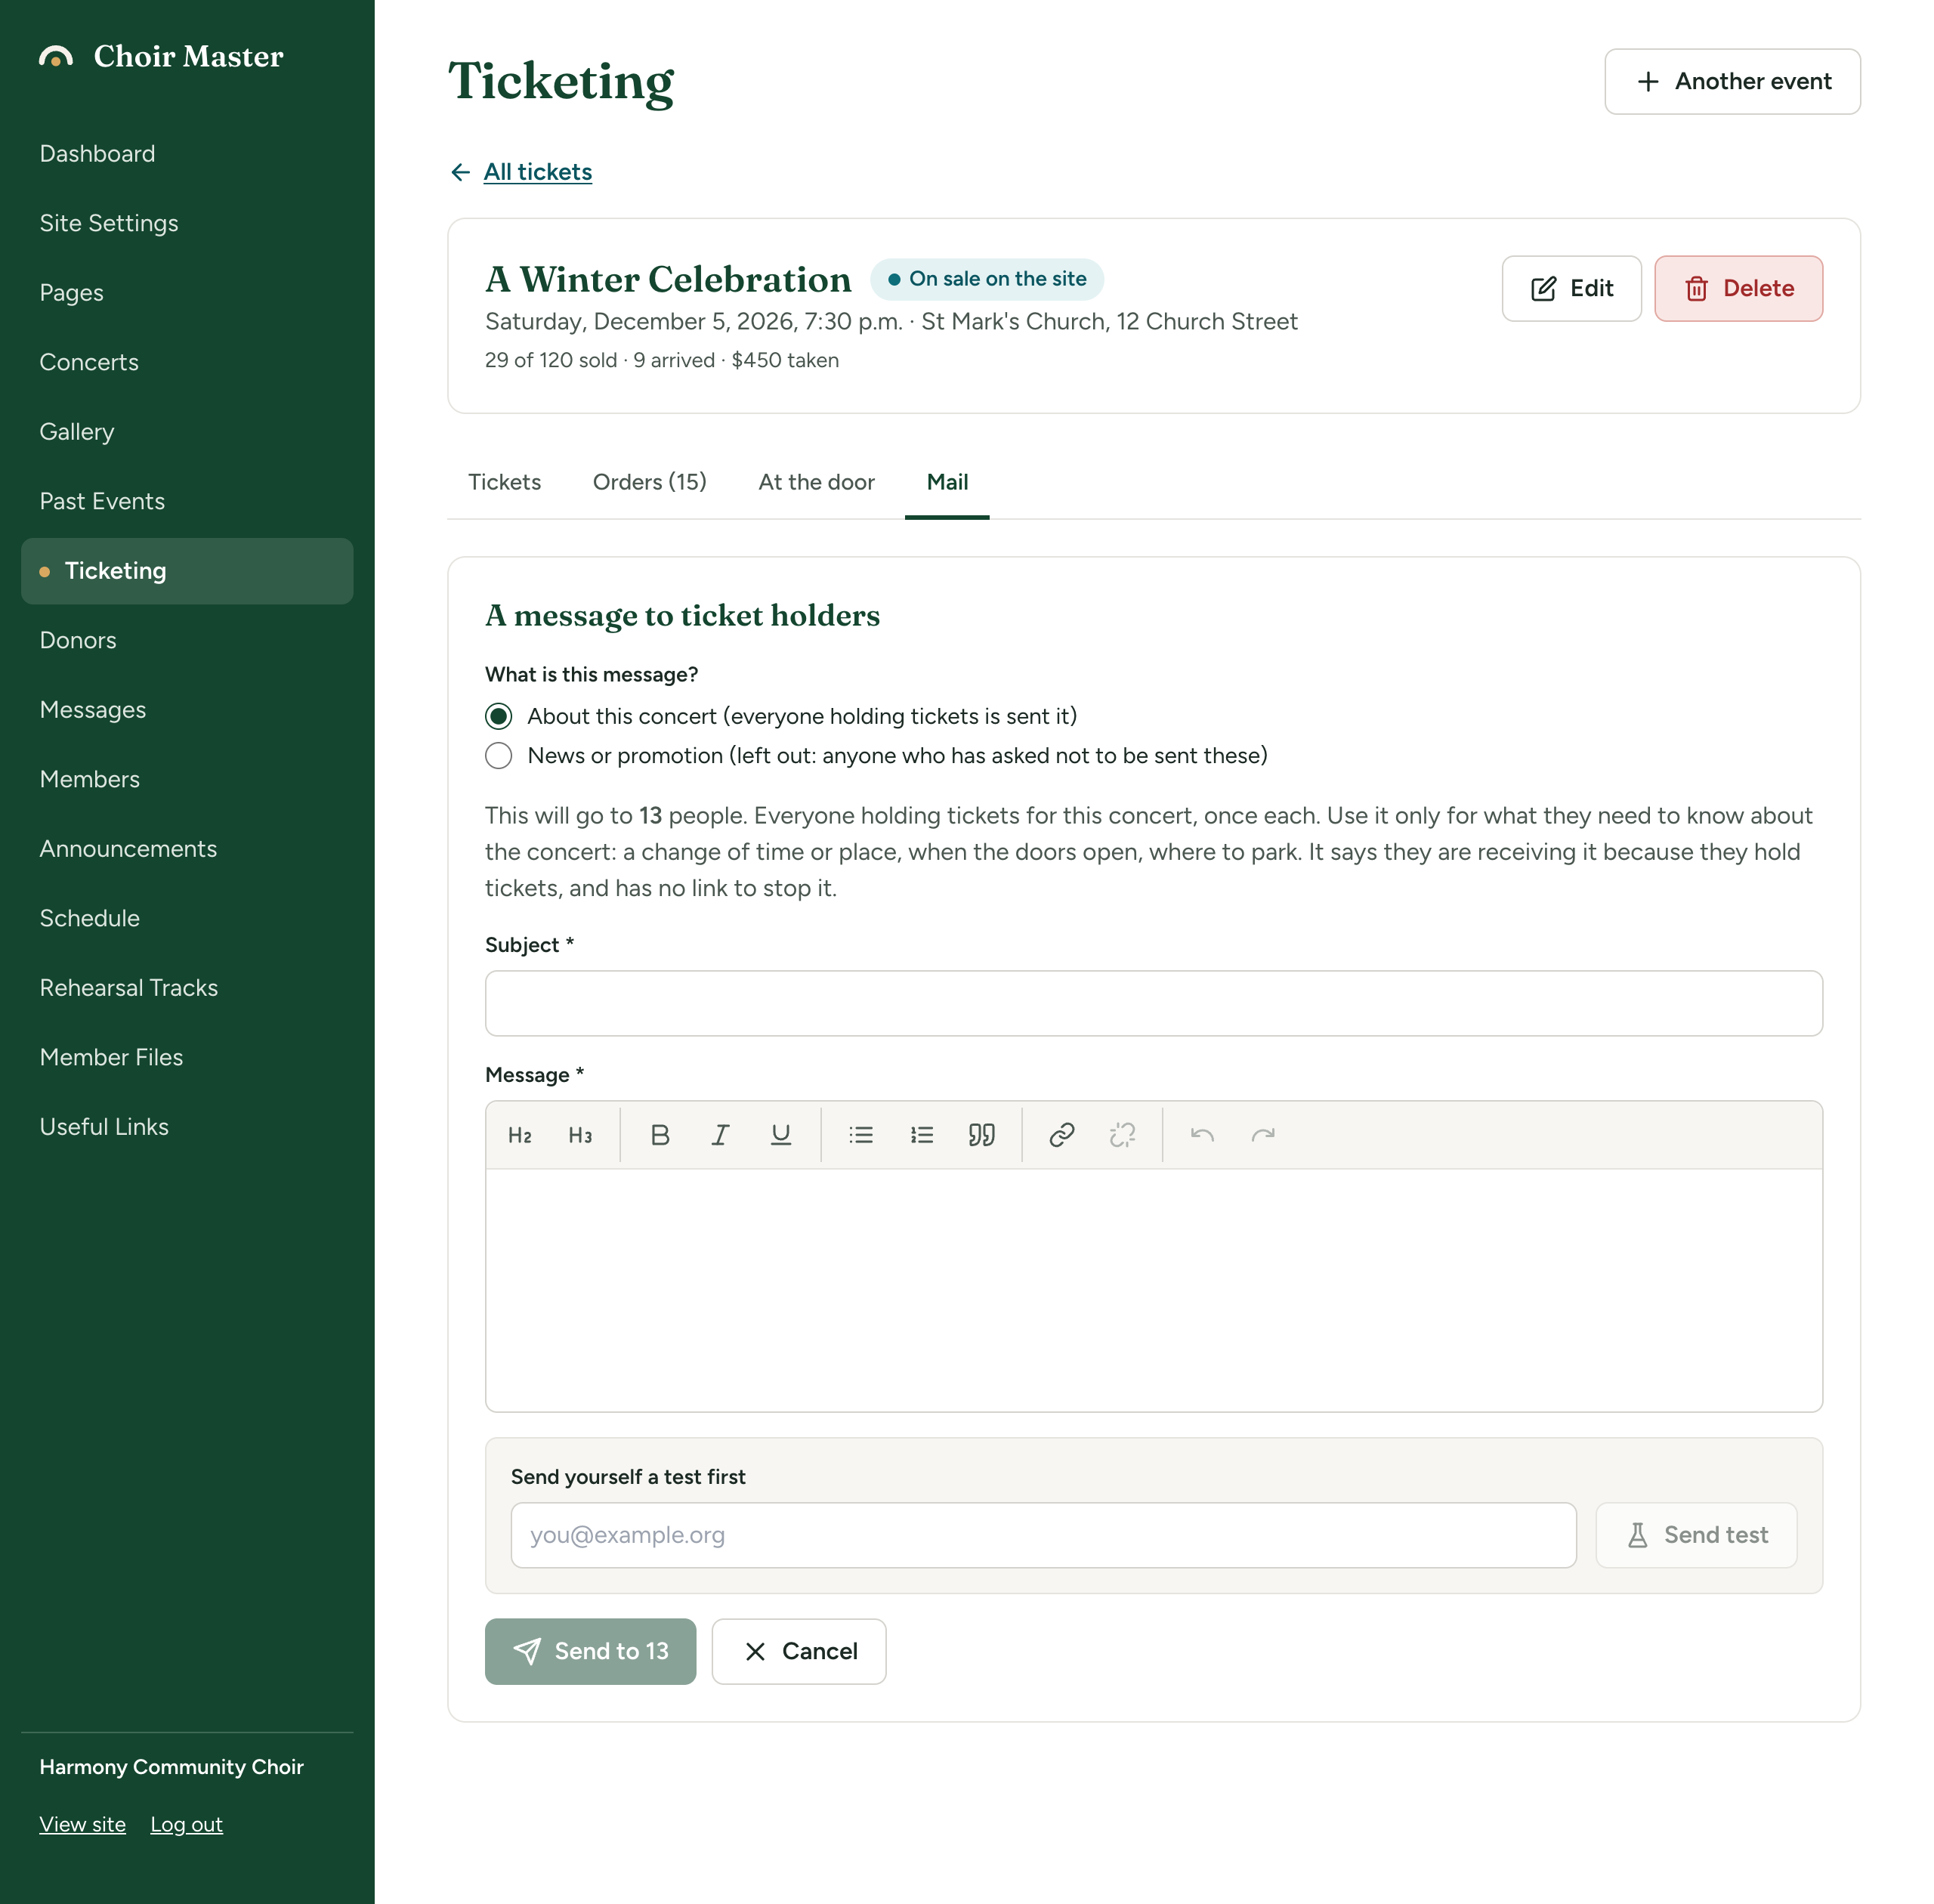Cancel the message

tap(798, 1651)
